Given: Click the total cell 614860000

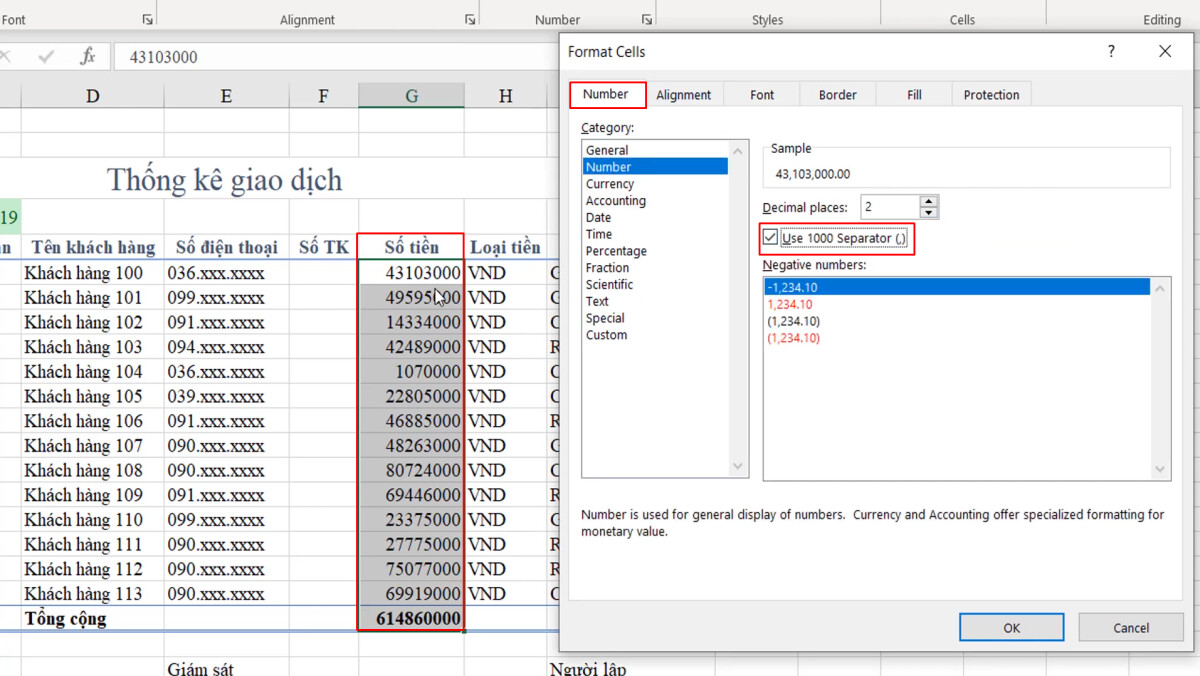Looking at the screenshot, I should pyautogui.click(x=411, y=618).
